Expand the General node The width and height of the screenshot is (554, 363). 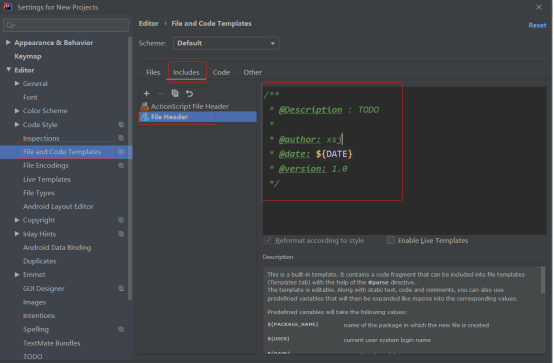tap(17, 83)
